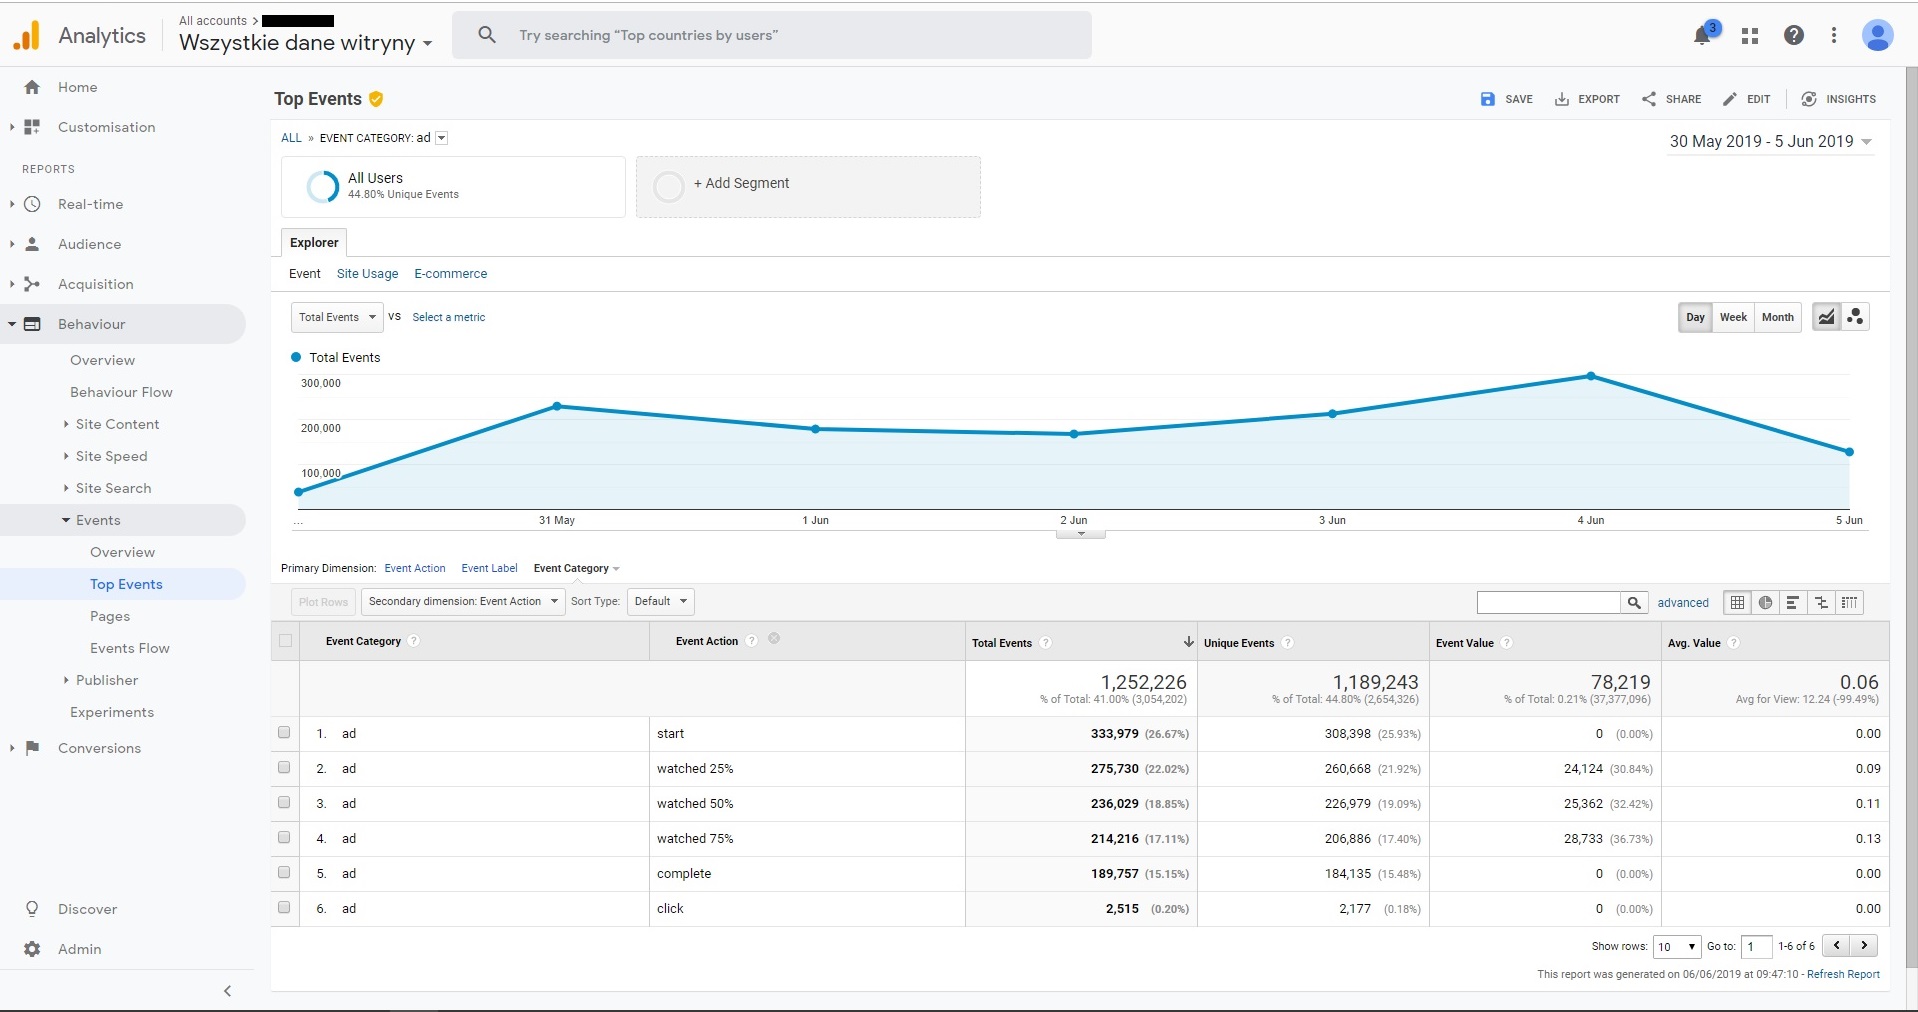Image resolution: width=1918 pixels, height=1012 pixels.
Task: Click the table search magnifier button
Action: tap(1634, 602)
